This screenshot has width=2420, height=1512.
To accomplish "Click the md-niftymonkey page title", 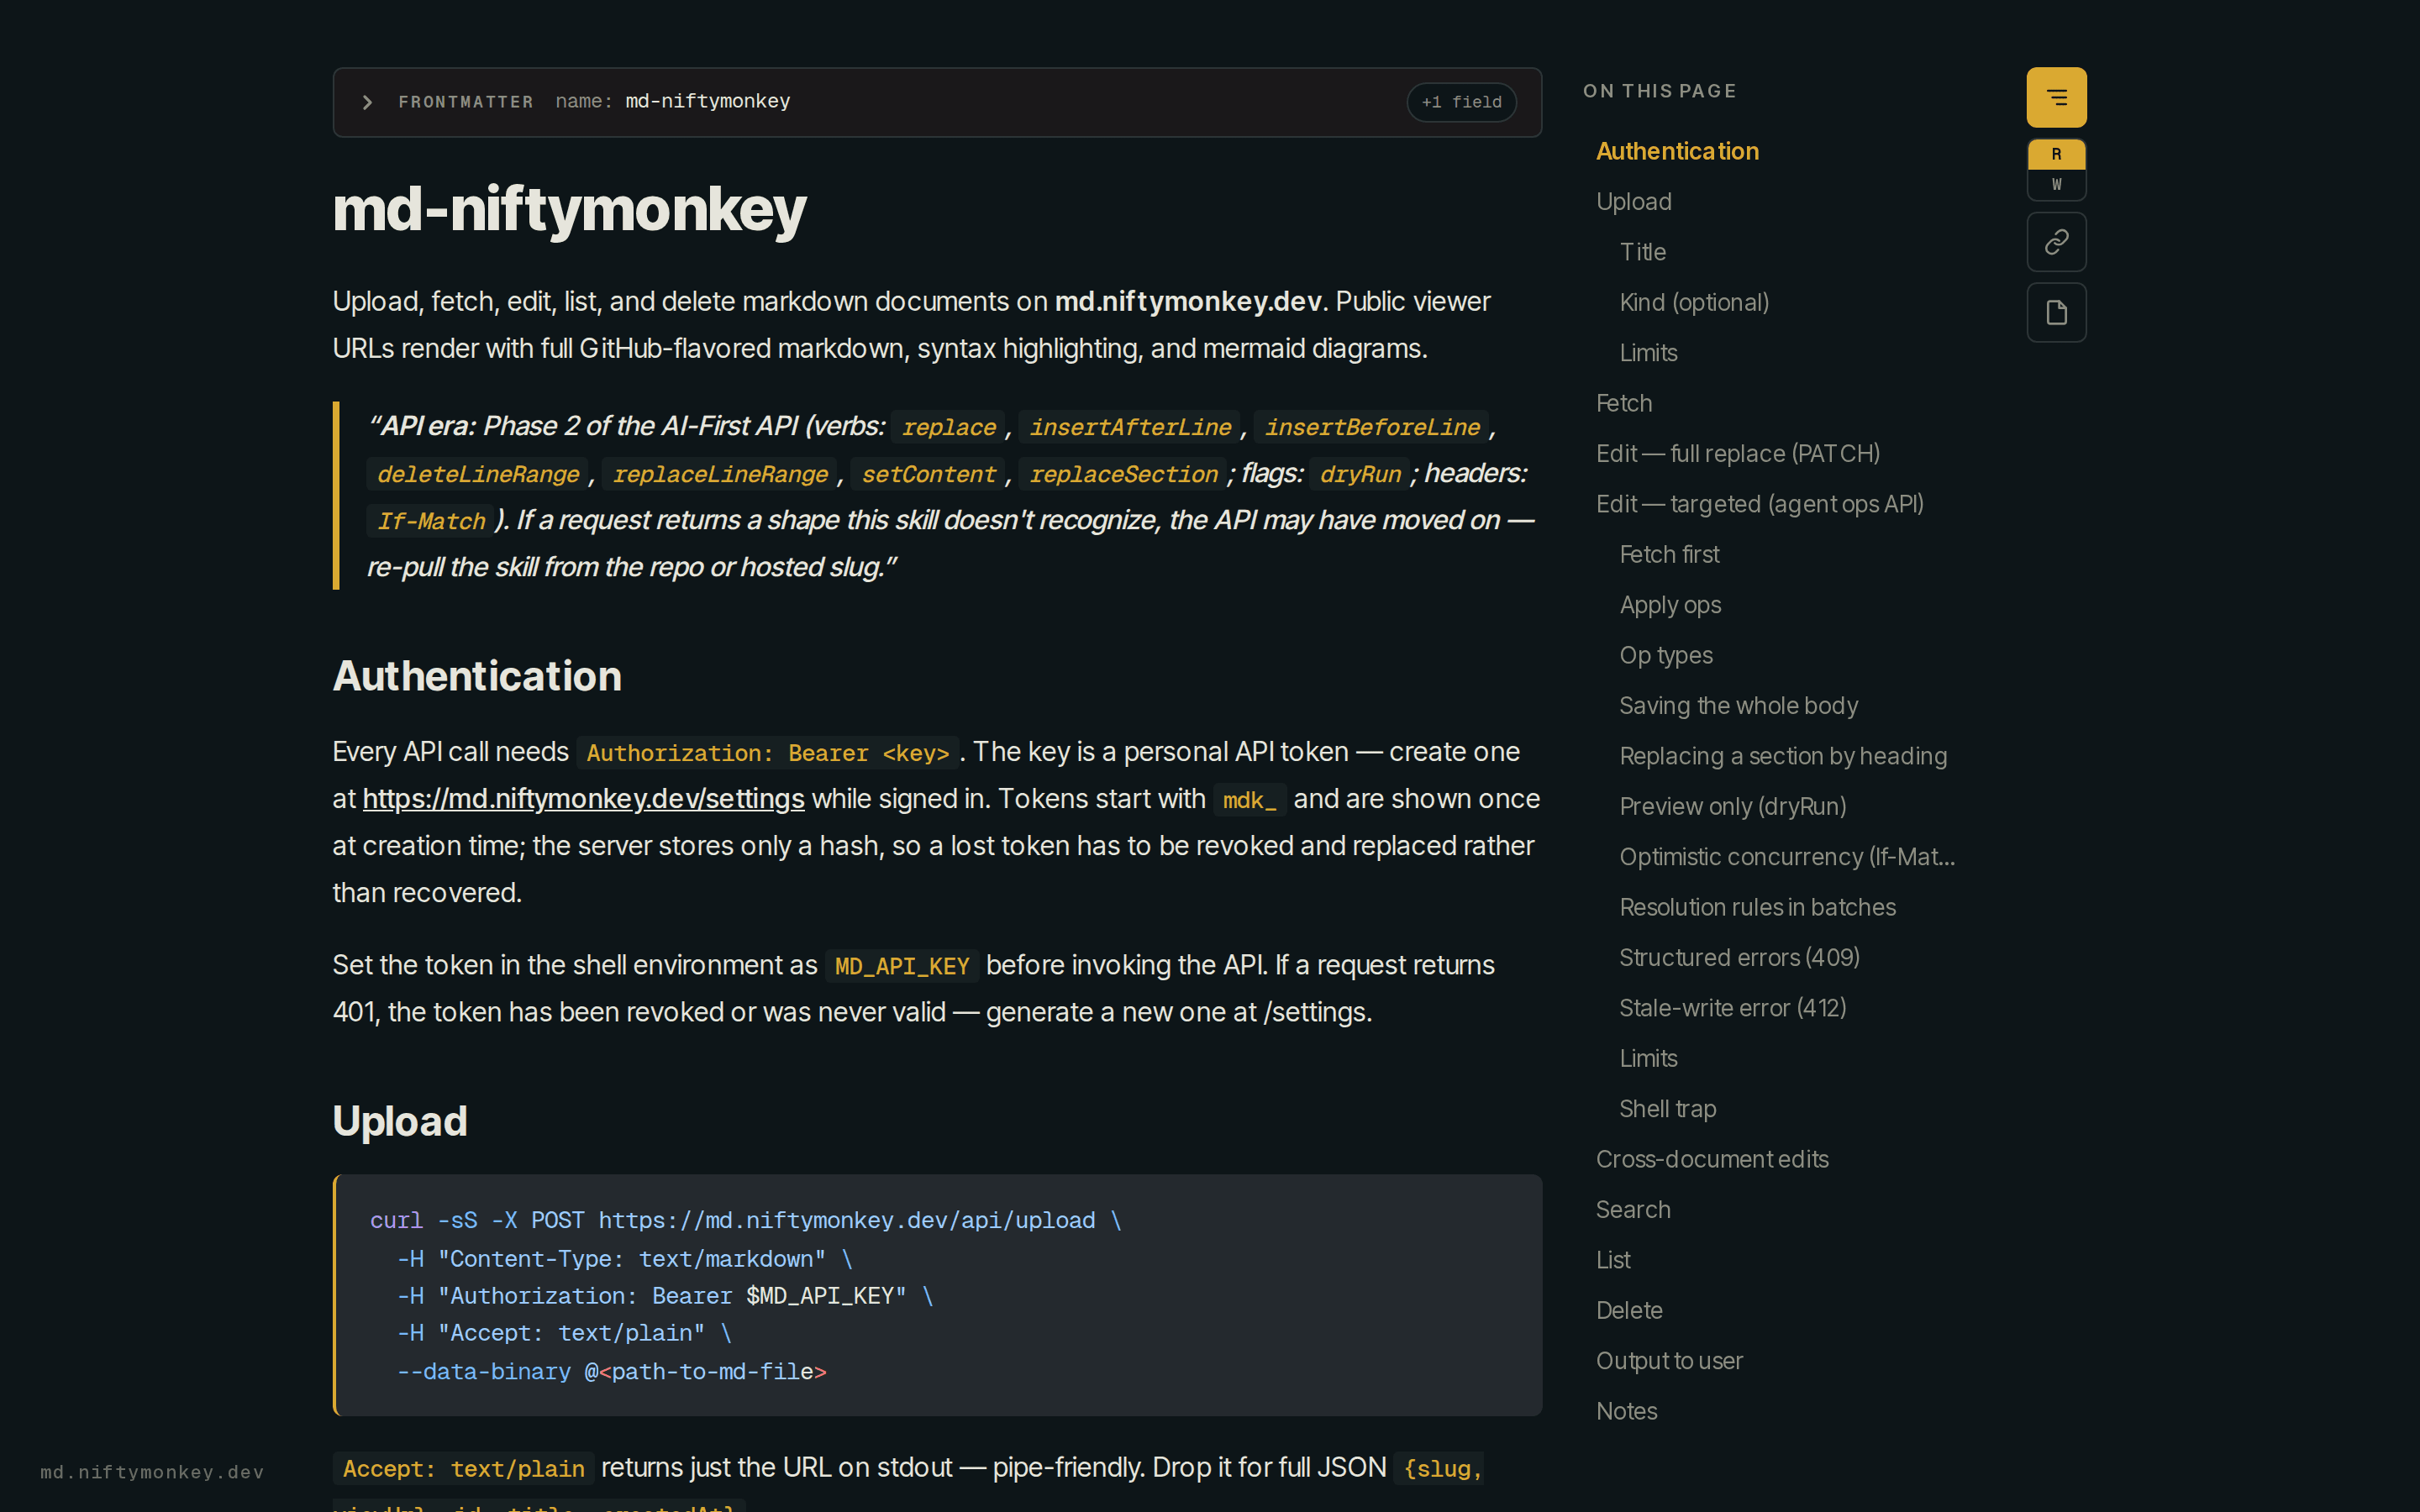I will (x=568, y=211).
